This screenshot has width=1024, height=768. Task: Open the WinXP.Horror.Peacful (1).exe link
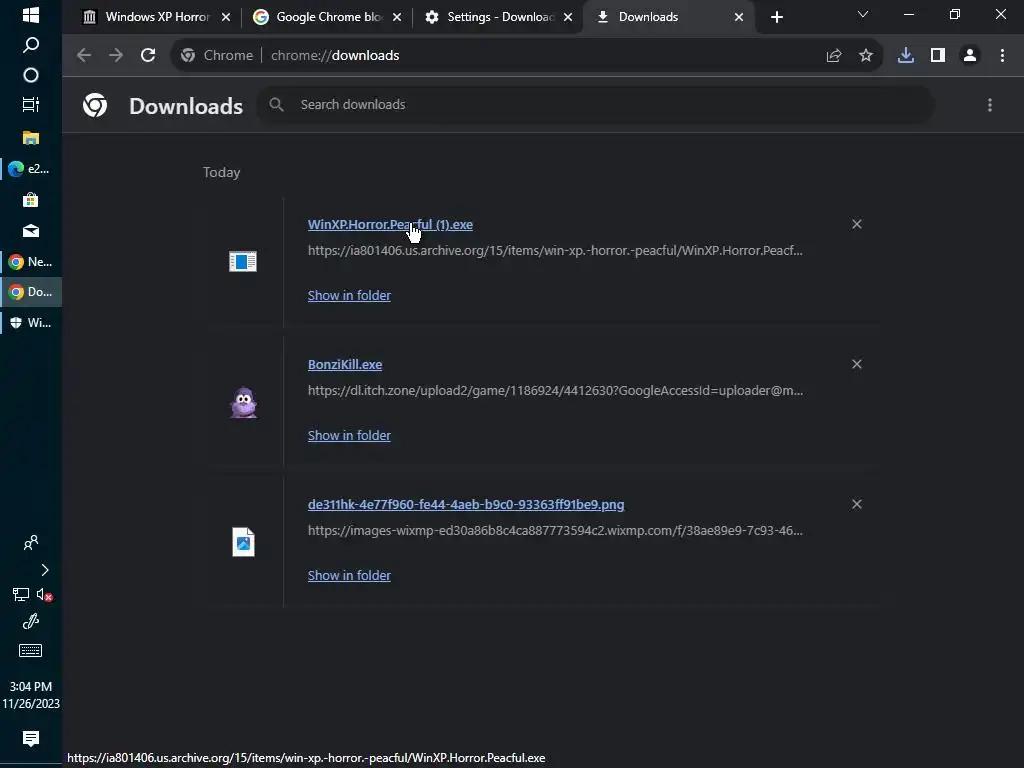click(391, 225)
